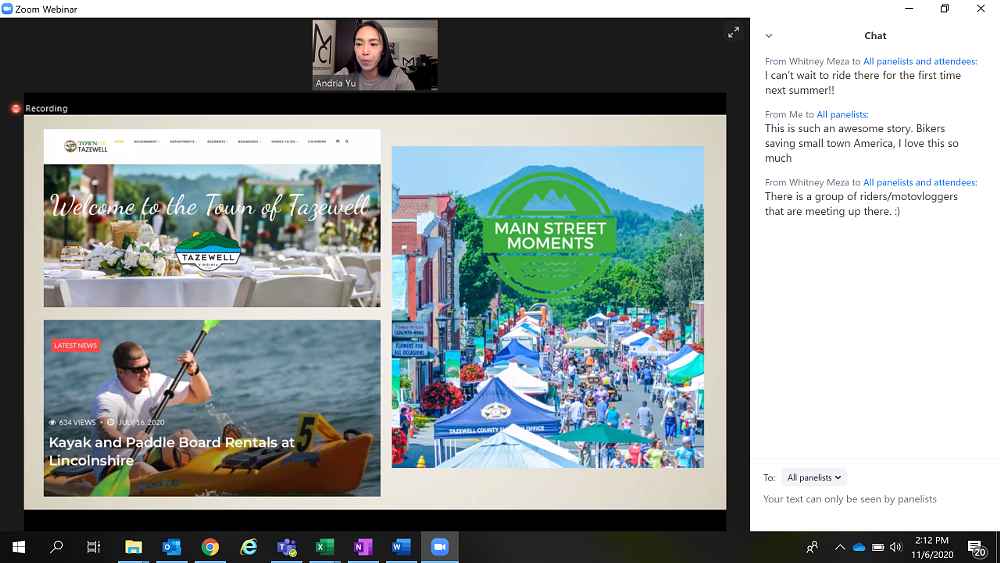
Task: Click the Latest News red tag
Action: coord(75,345)
